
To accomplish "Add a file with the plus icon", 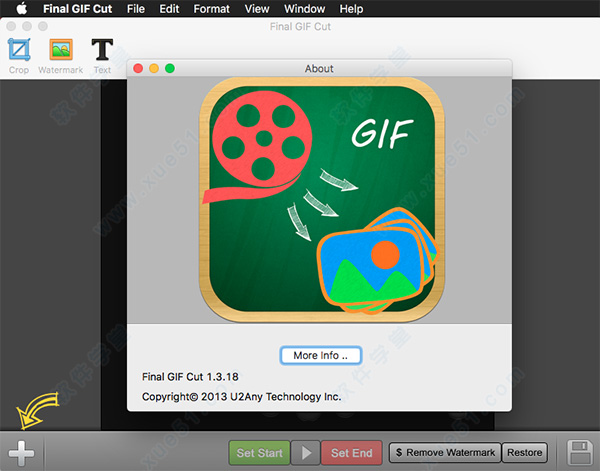I will (21, 453).
